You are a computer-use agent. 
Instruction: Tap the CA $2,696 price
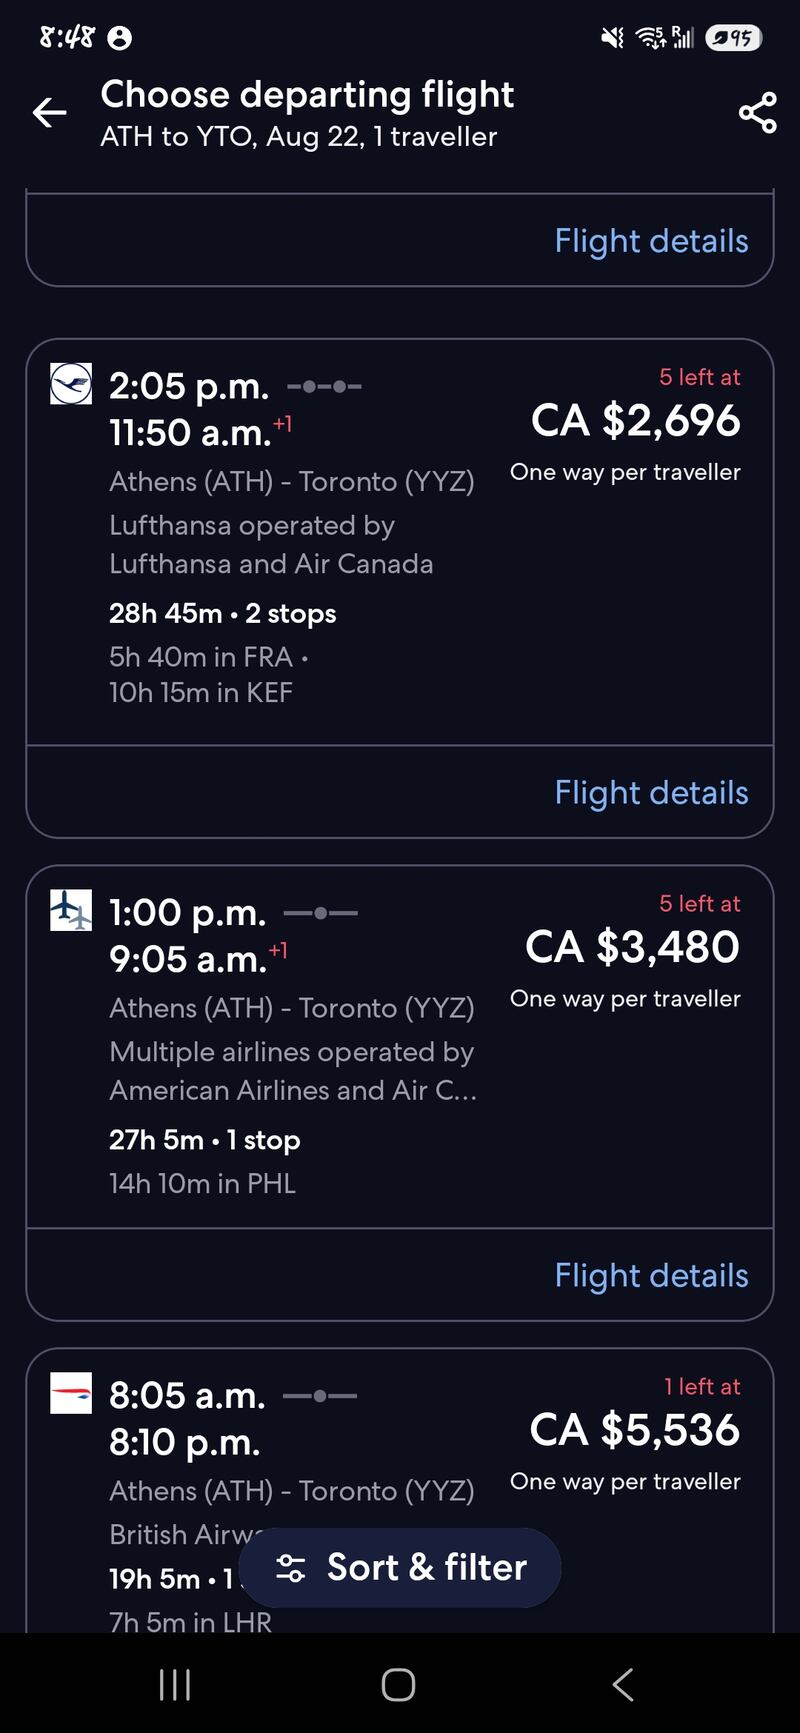point(636,420)
